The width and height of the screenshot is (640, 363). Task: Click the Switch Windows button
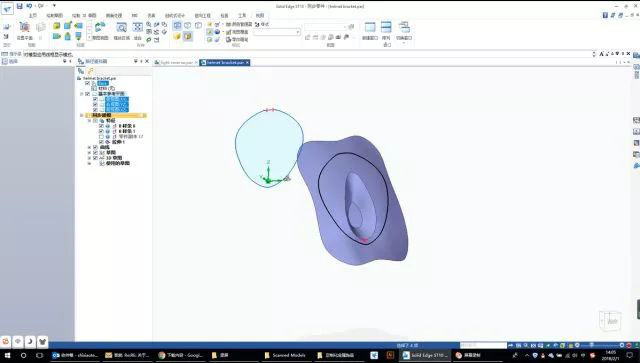click(404, 31)
